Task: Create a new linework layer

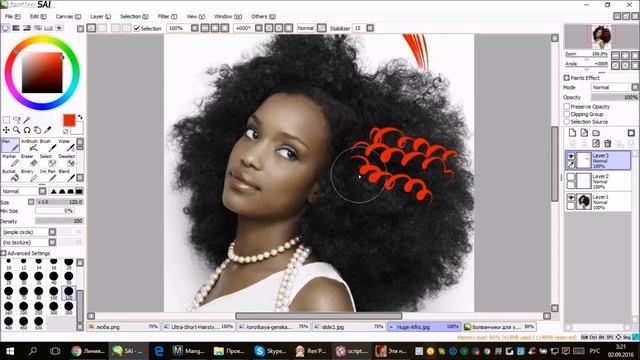Action: pos(584,133)
